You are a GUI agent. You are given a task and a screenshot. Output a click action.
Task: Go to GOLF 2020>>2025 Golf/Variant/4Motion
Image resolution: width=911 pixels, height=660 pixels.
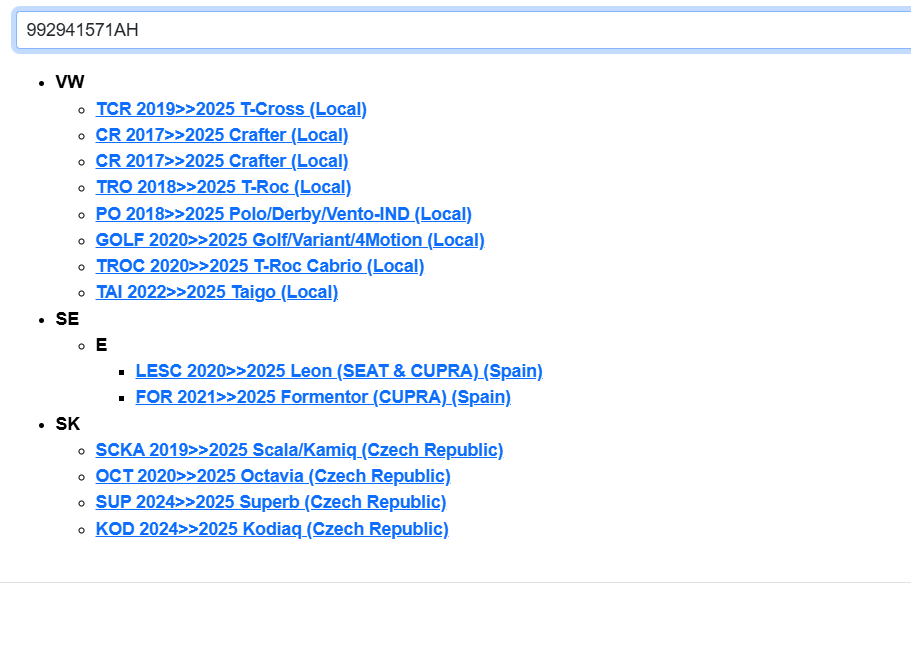point(290,240)
